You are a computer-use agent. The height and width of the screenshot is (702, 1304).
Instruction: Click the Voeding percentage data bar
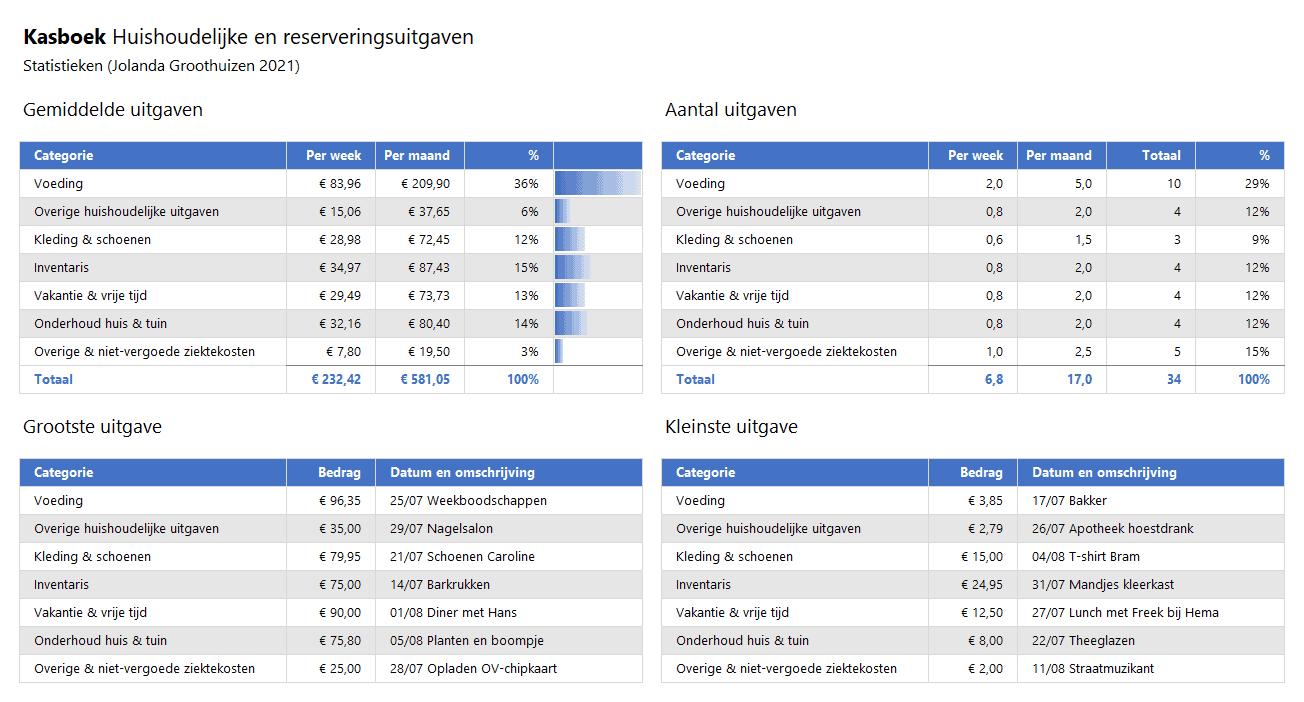(x=597, y=184)
